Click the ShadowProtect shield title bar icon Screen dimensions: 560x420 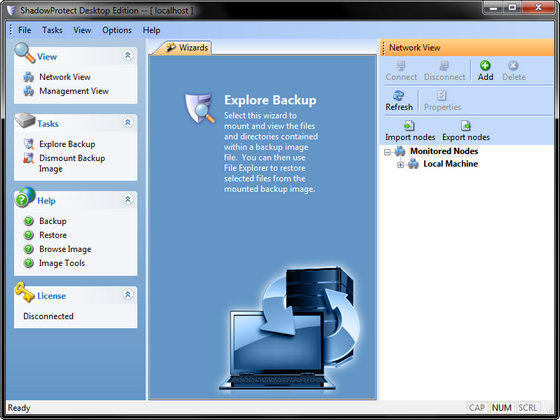click(11, 10)
